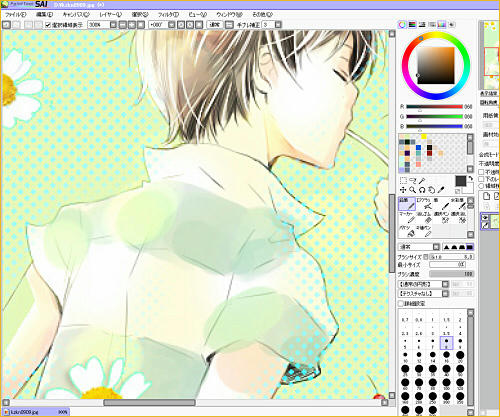The height and width of the screenshot is (417, 500).
Task: Switch to the open file tab at bottom
Action: click(x=35, y=412)
